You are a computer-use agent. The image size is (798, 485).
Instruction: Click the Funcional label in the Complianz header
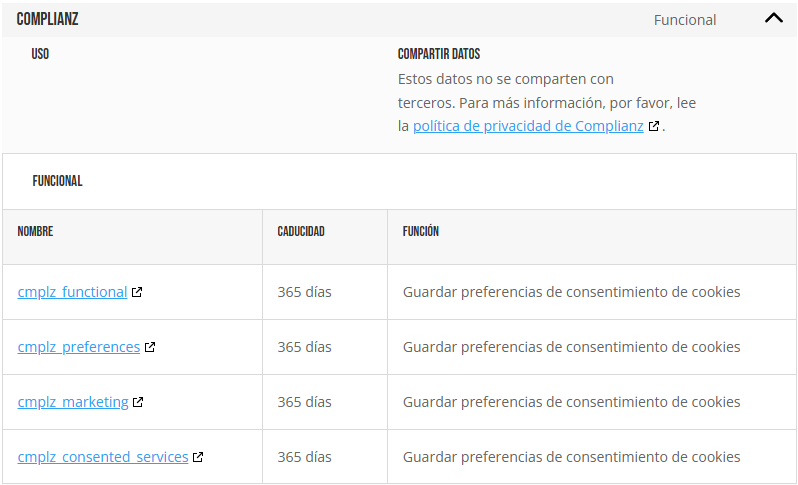point(685,20)
